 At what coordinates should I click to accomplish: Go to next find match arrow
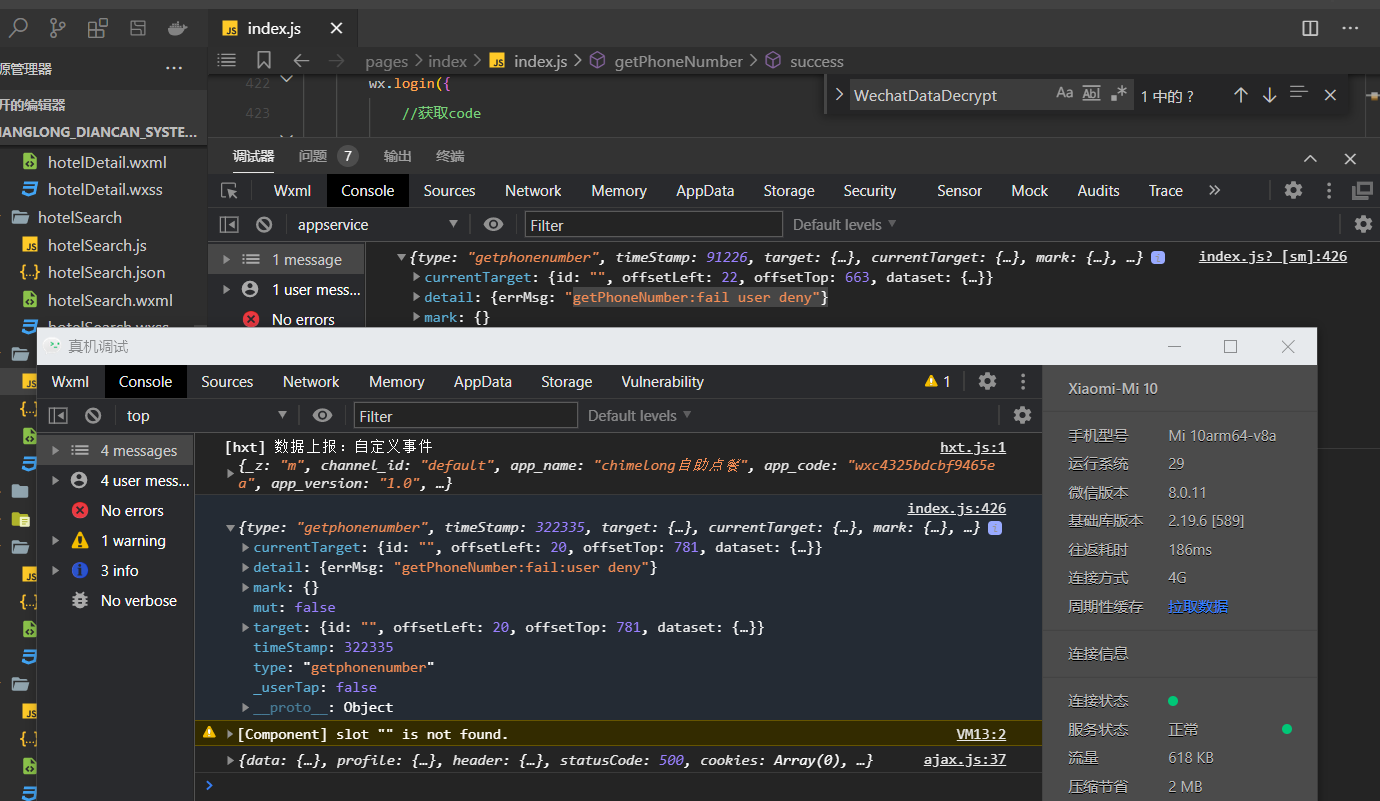(x=1269, y=95)
